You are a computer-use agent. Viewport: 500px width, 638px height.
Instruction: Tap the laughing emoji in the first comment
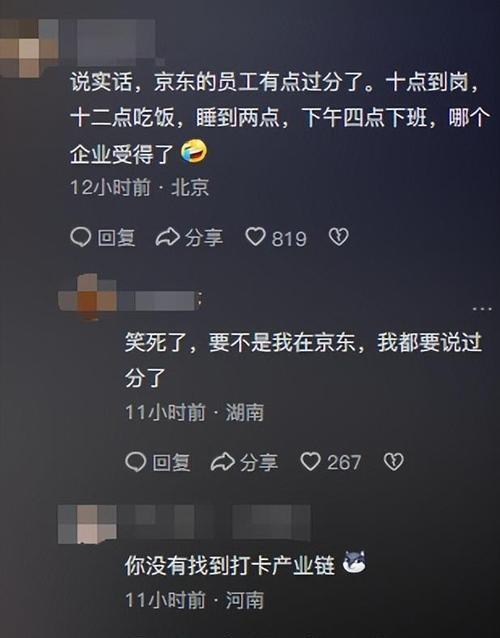[x=194, y=151]
